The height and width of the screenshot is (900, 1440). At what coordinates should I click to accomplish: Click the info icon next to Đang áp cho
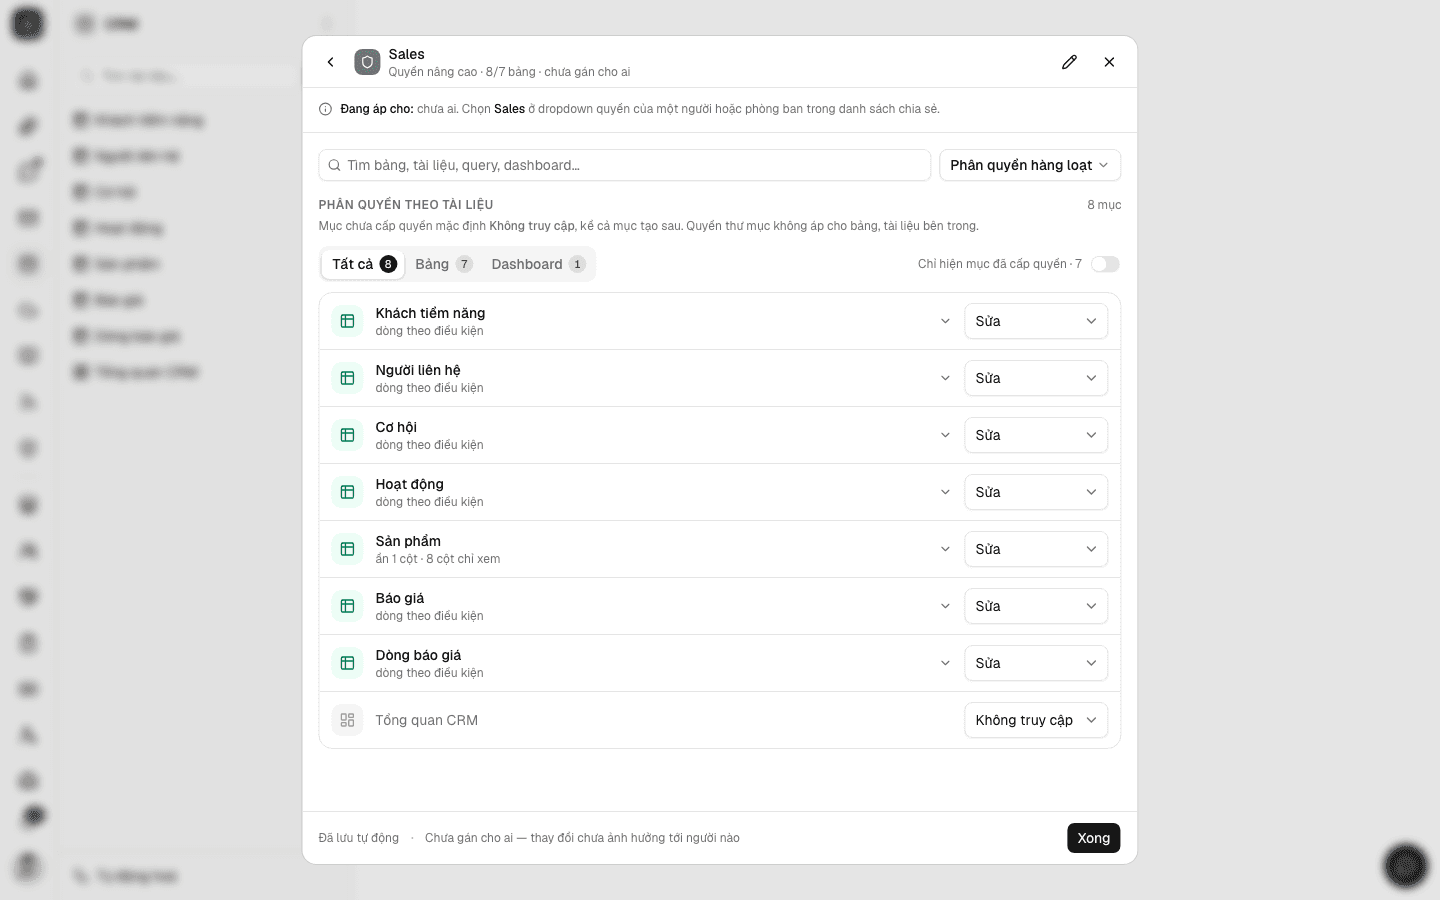(x=325, y=109)
